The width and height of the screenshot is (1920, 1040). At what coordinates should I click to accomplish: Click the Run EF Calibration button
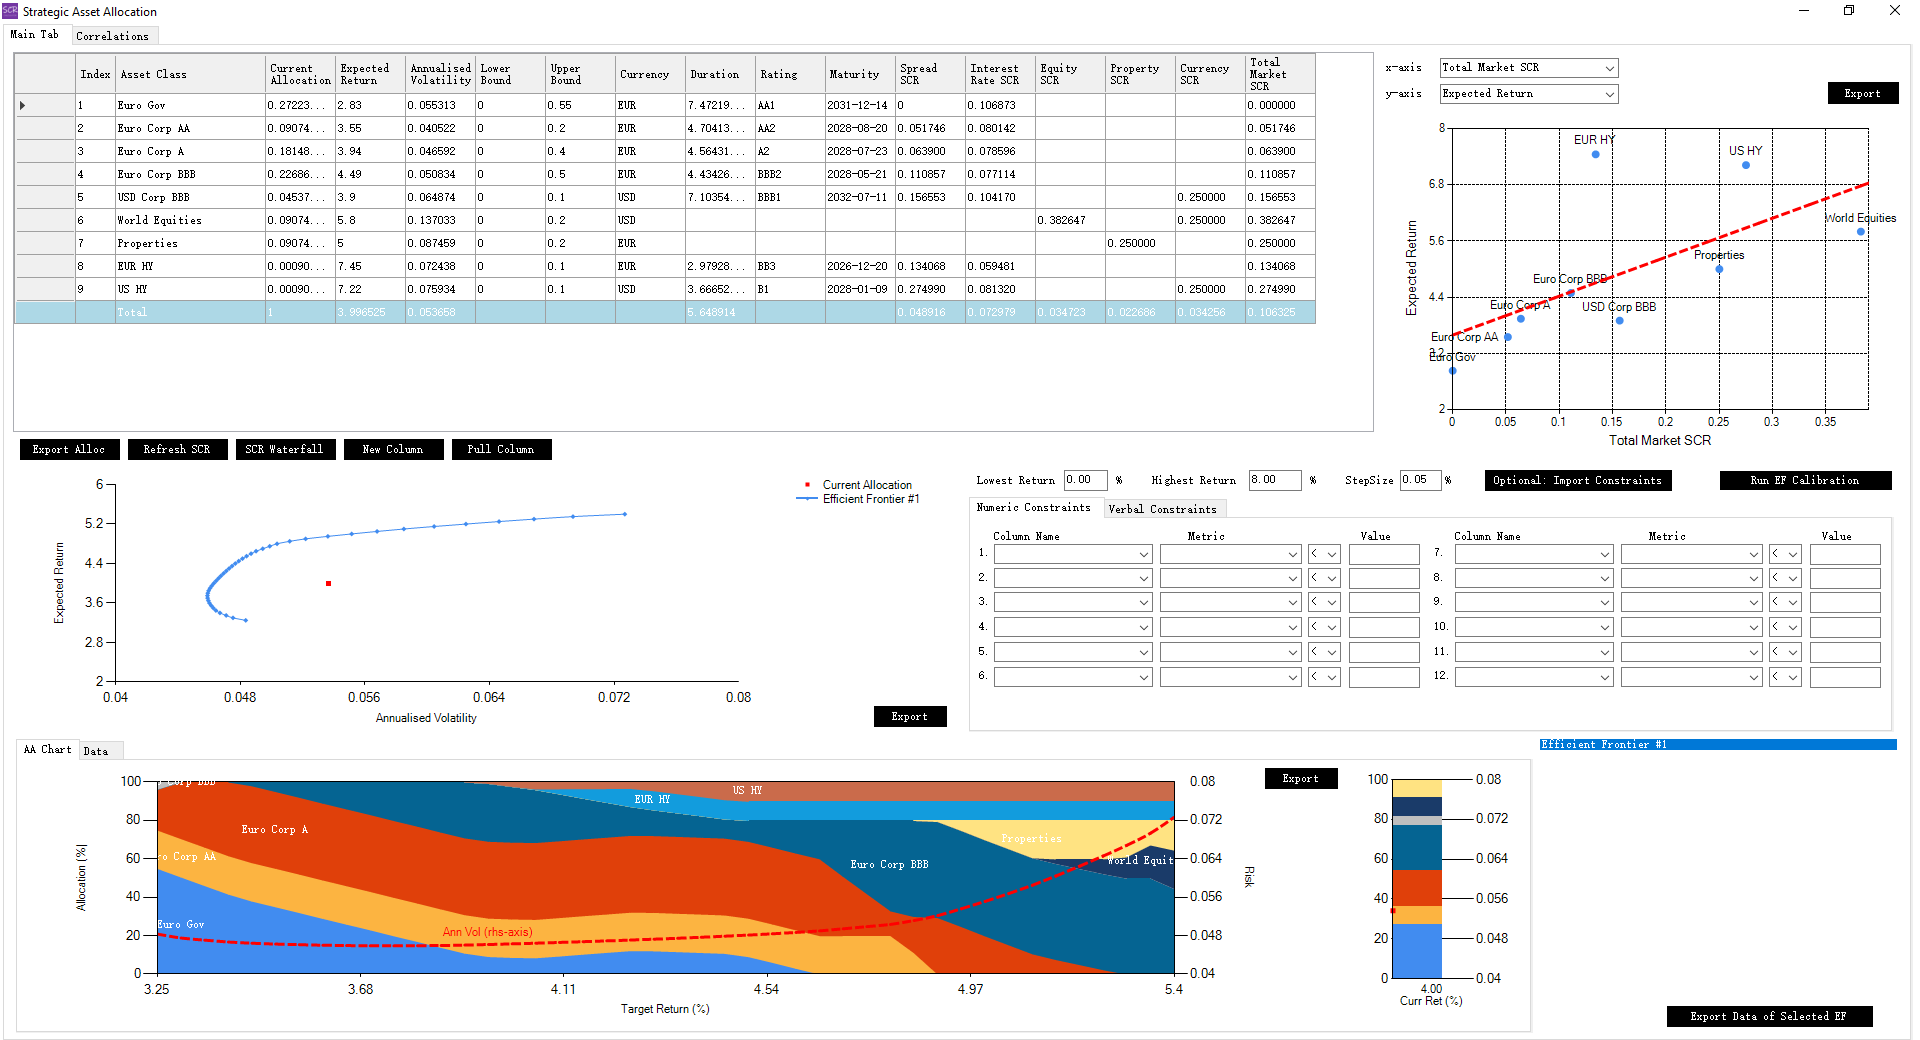[1804, 480]
